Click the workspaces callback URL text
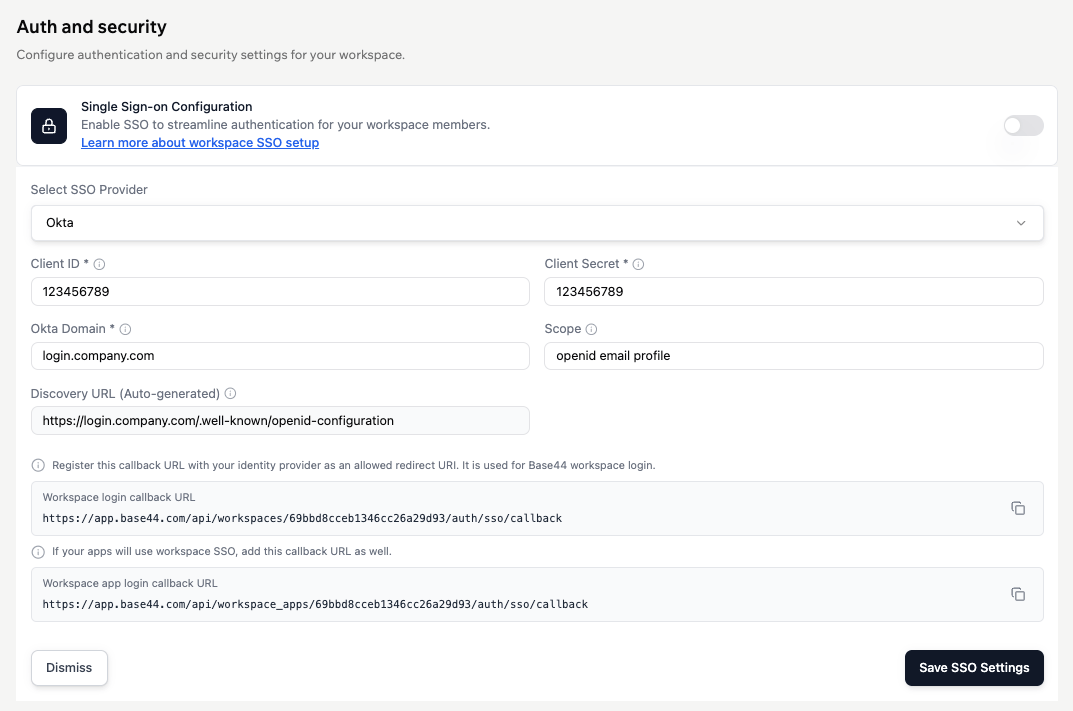1073x711 pixels. (302, 518)
